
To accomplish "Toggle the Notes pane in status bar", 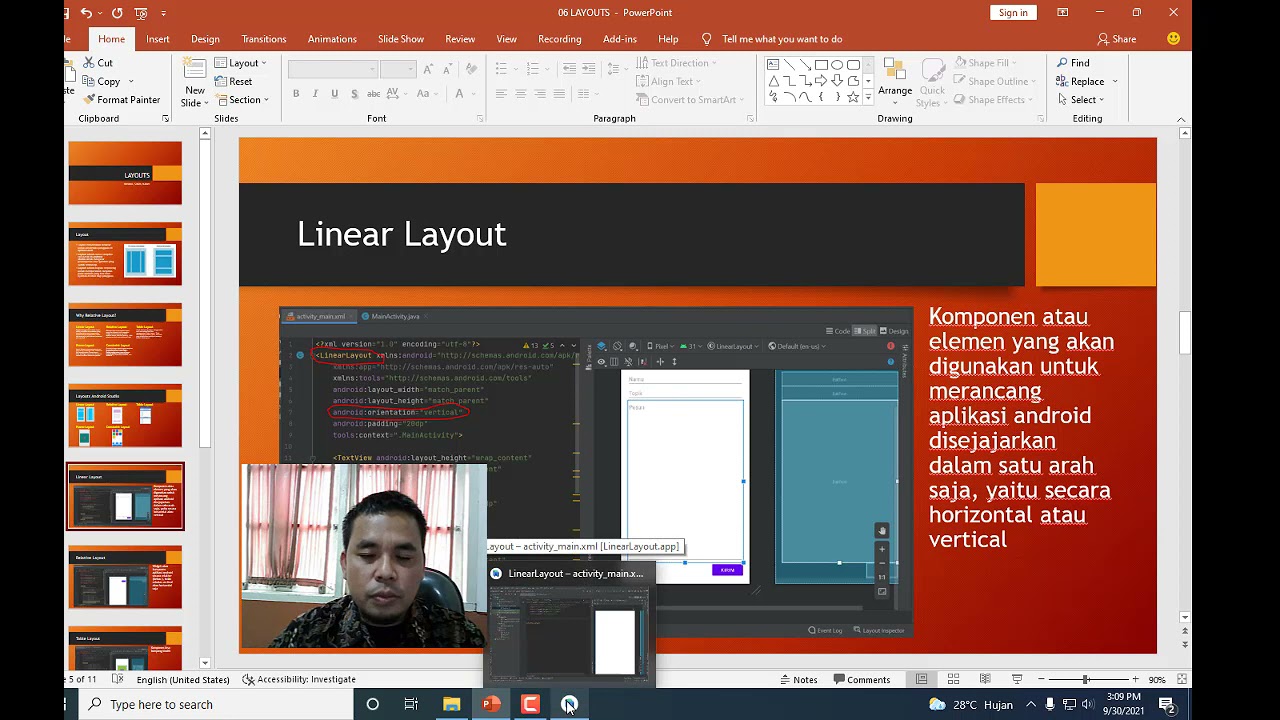I will point(798,679).
